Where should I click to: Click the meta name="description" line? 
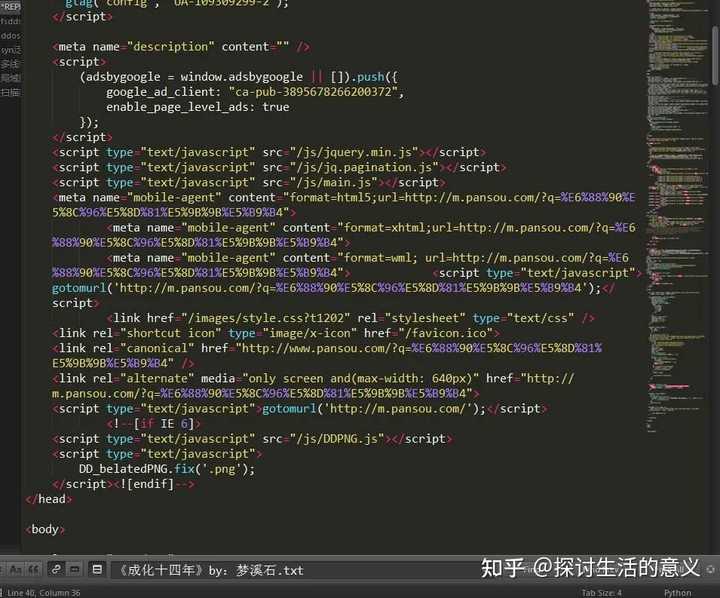coord(181,47)
